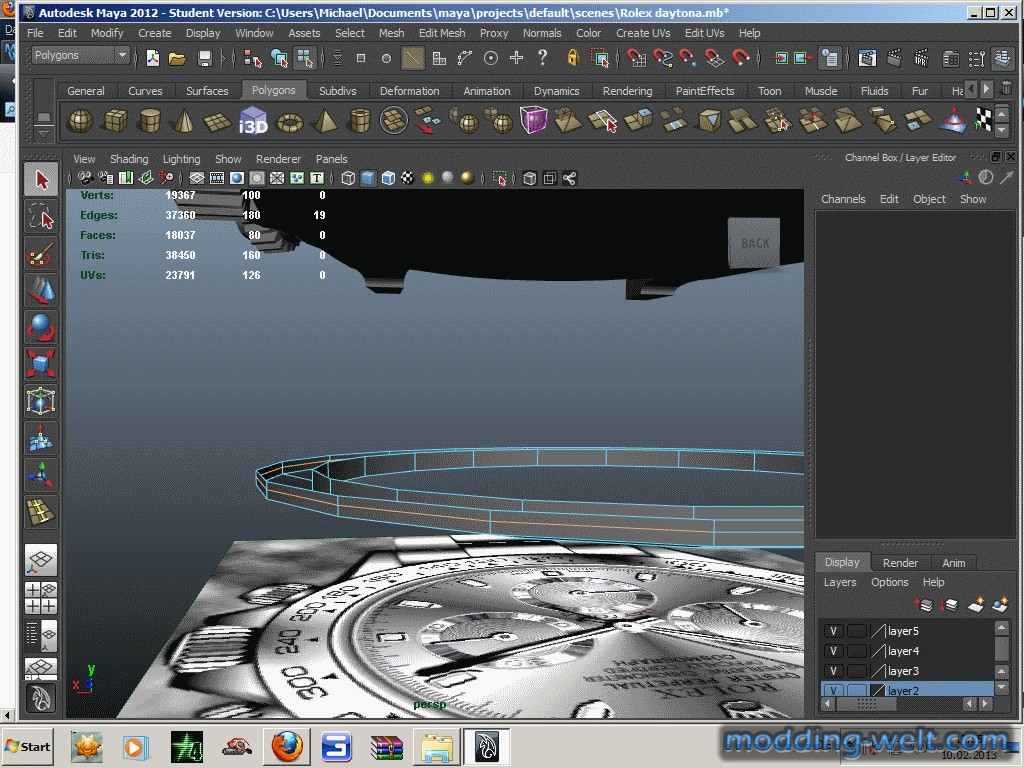Image resolution: width=1024 pixels, height=768 pixels.
Task: Open the Normals menu
Action: (542, 33)
